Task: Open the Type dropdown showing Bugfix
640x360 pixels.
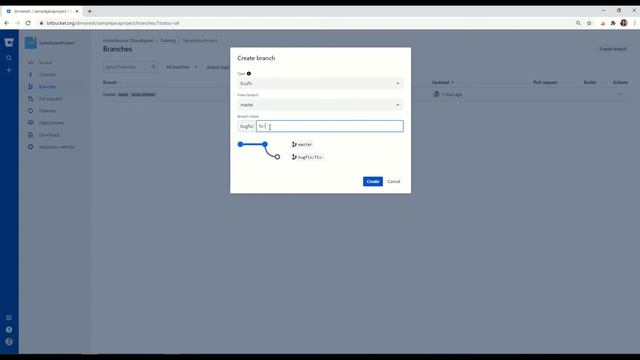Action: (x=320, y=83)
